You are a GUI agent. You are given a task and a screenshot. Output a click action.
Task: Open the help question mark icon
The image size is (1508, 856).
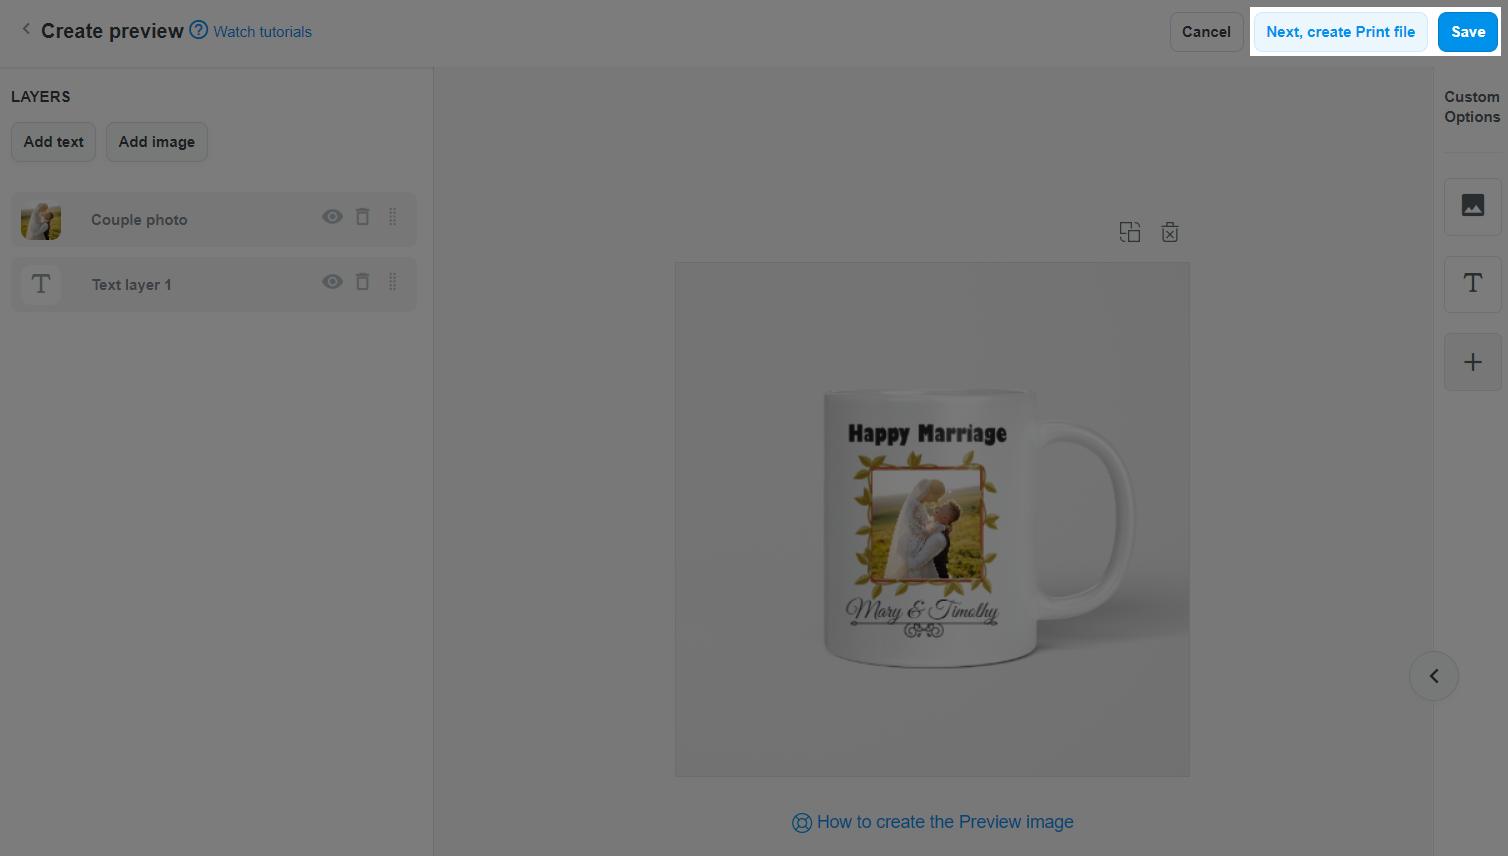(198, 30)
